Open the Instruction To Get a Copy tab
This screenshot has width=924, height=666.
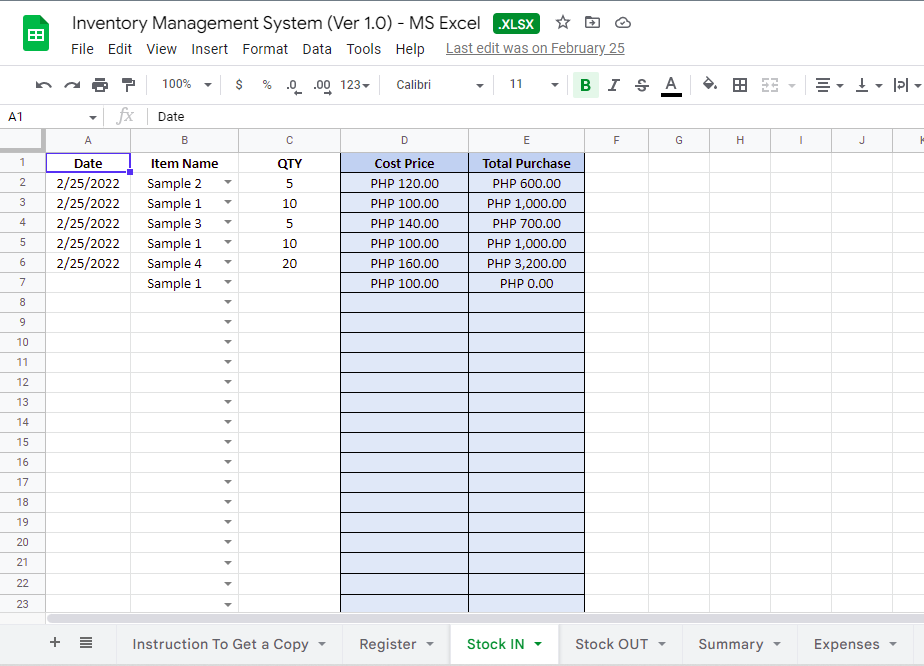click(229, 644)
